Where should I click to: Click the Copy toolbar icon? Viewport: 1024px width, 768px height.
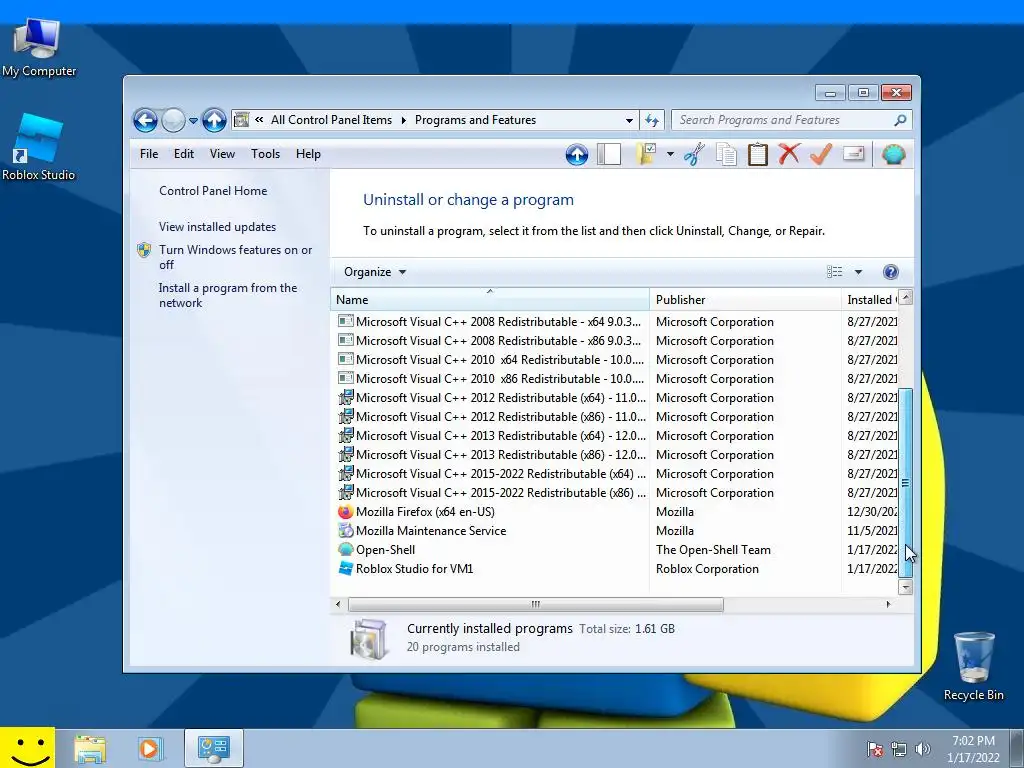726,155
